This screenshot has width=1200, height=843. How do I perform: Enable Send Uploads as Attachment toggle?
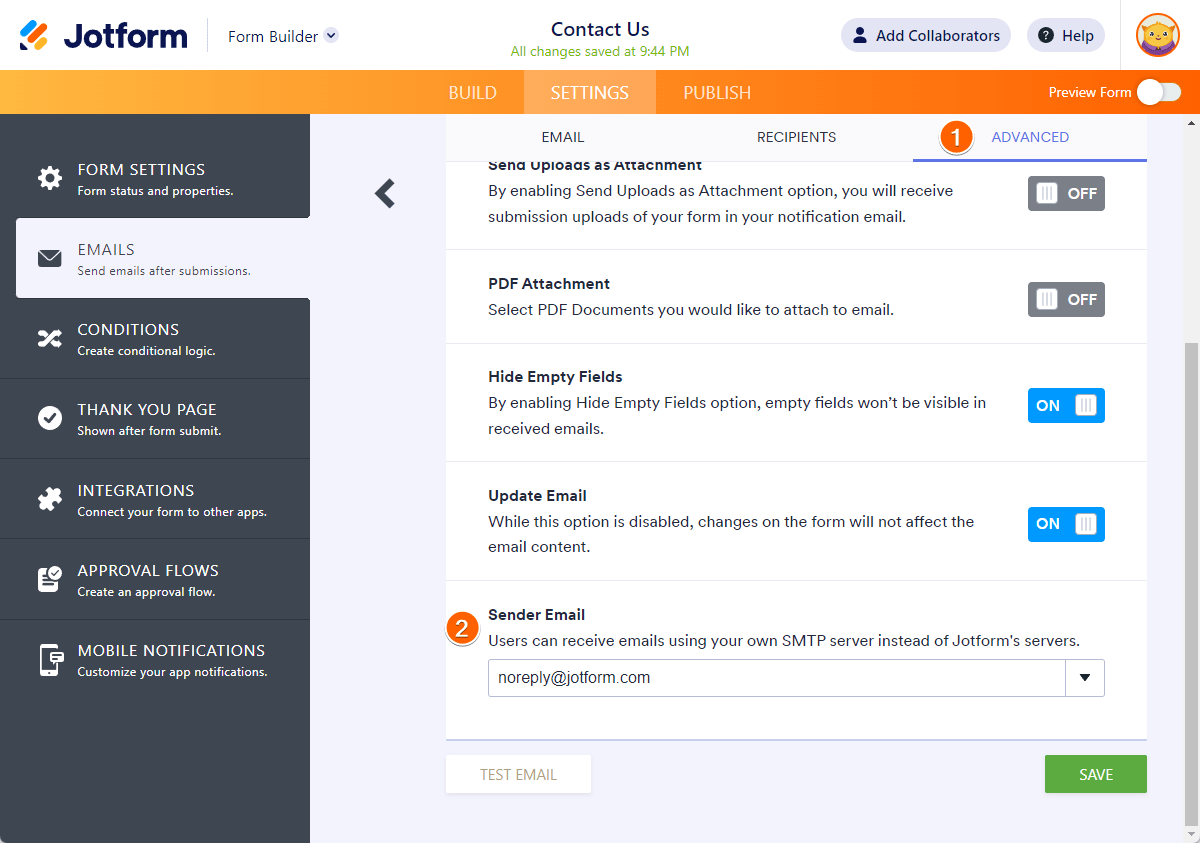tap(1066, 194)
